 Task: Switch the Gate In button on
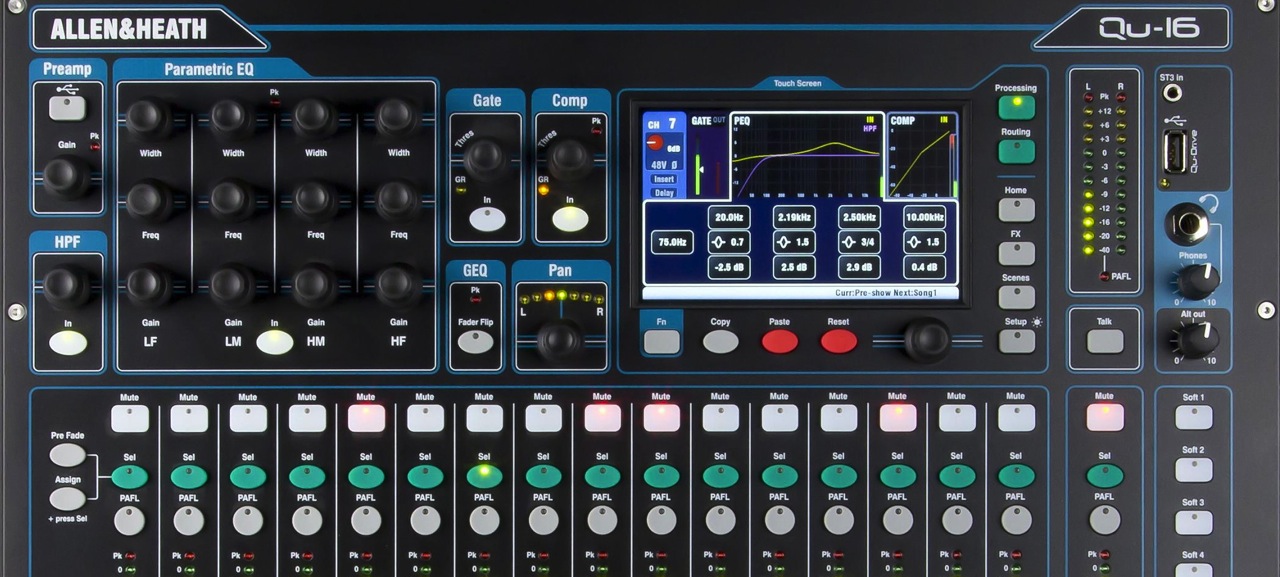coord(487,220)
